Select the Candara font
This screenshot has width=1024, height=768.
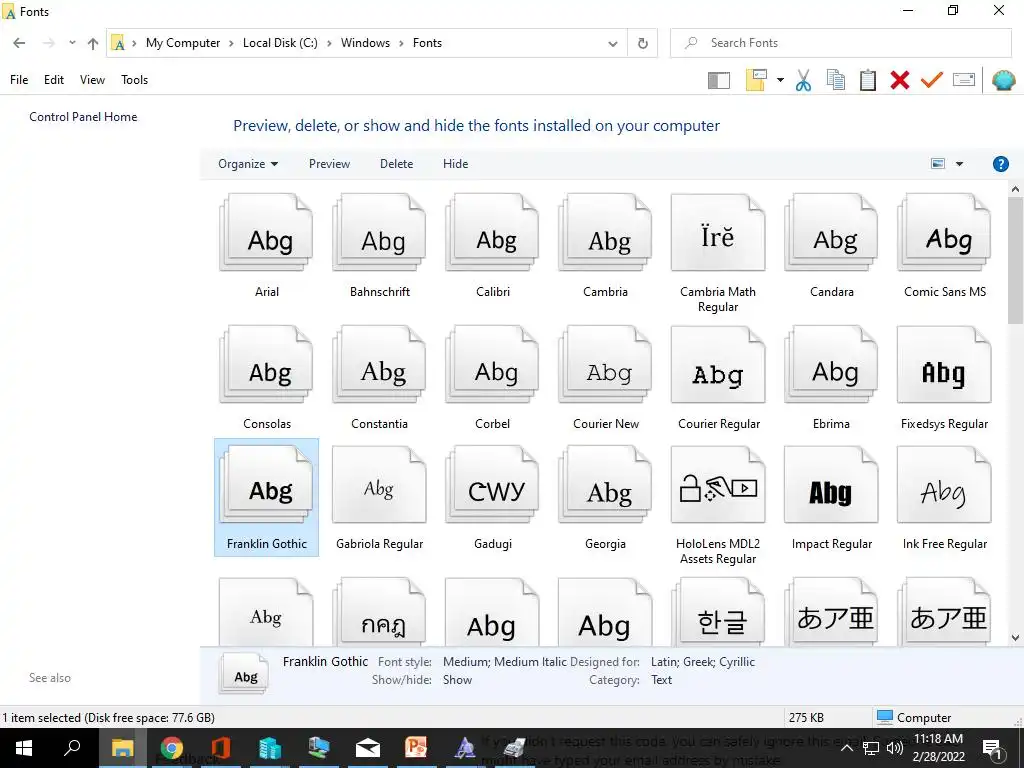pos(831,246)
